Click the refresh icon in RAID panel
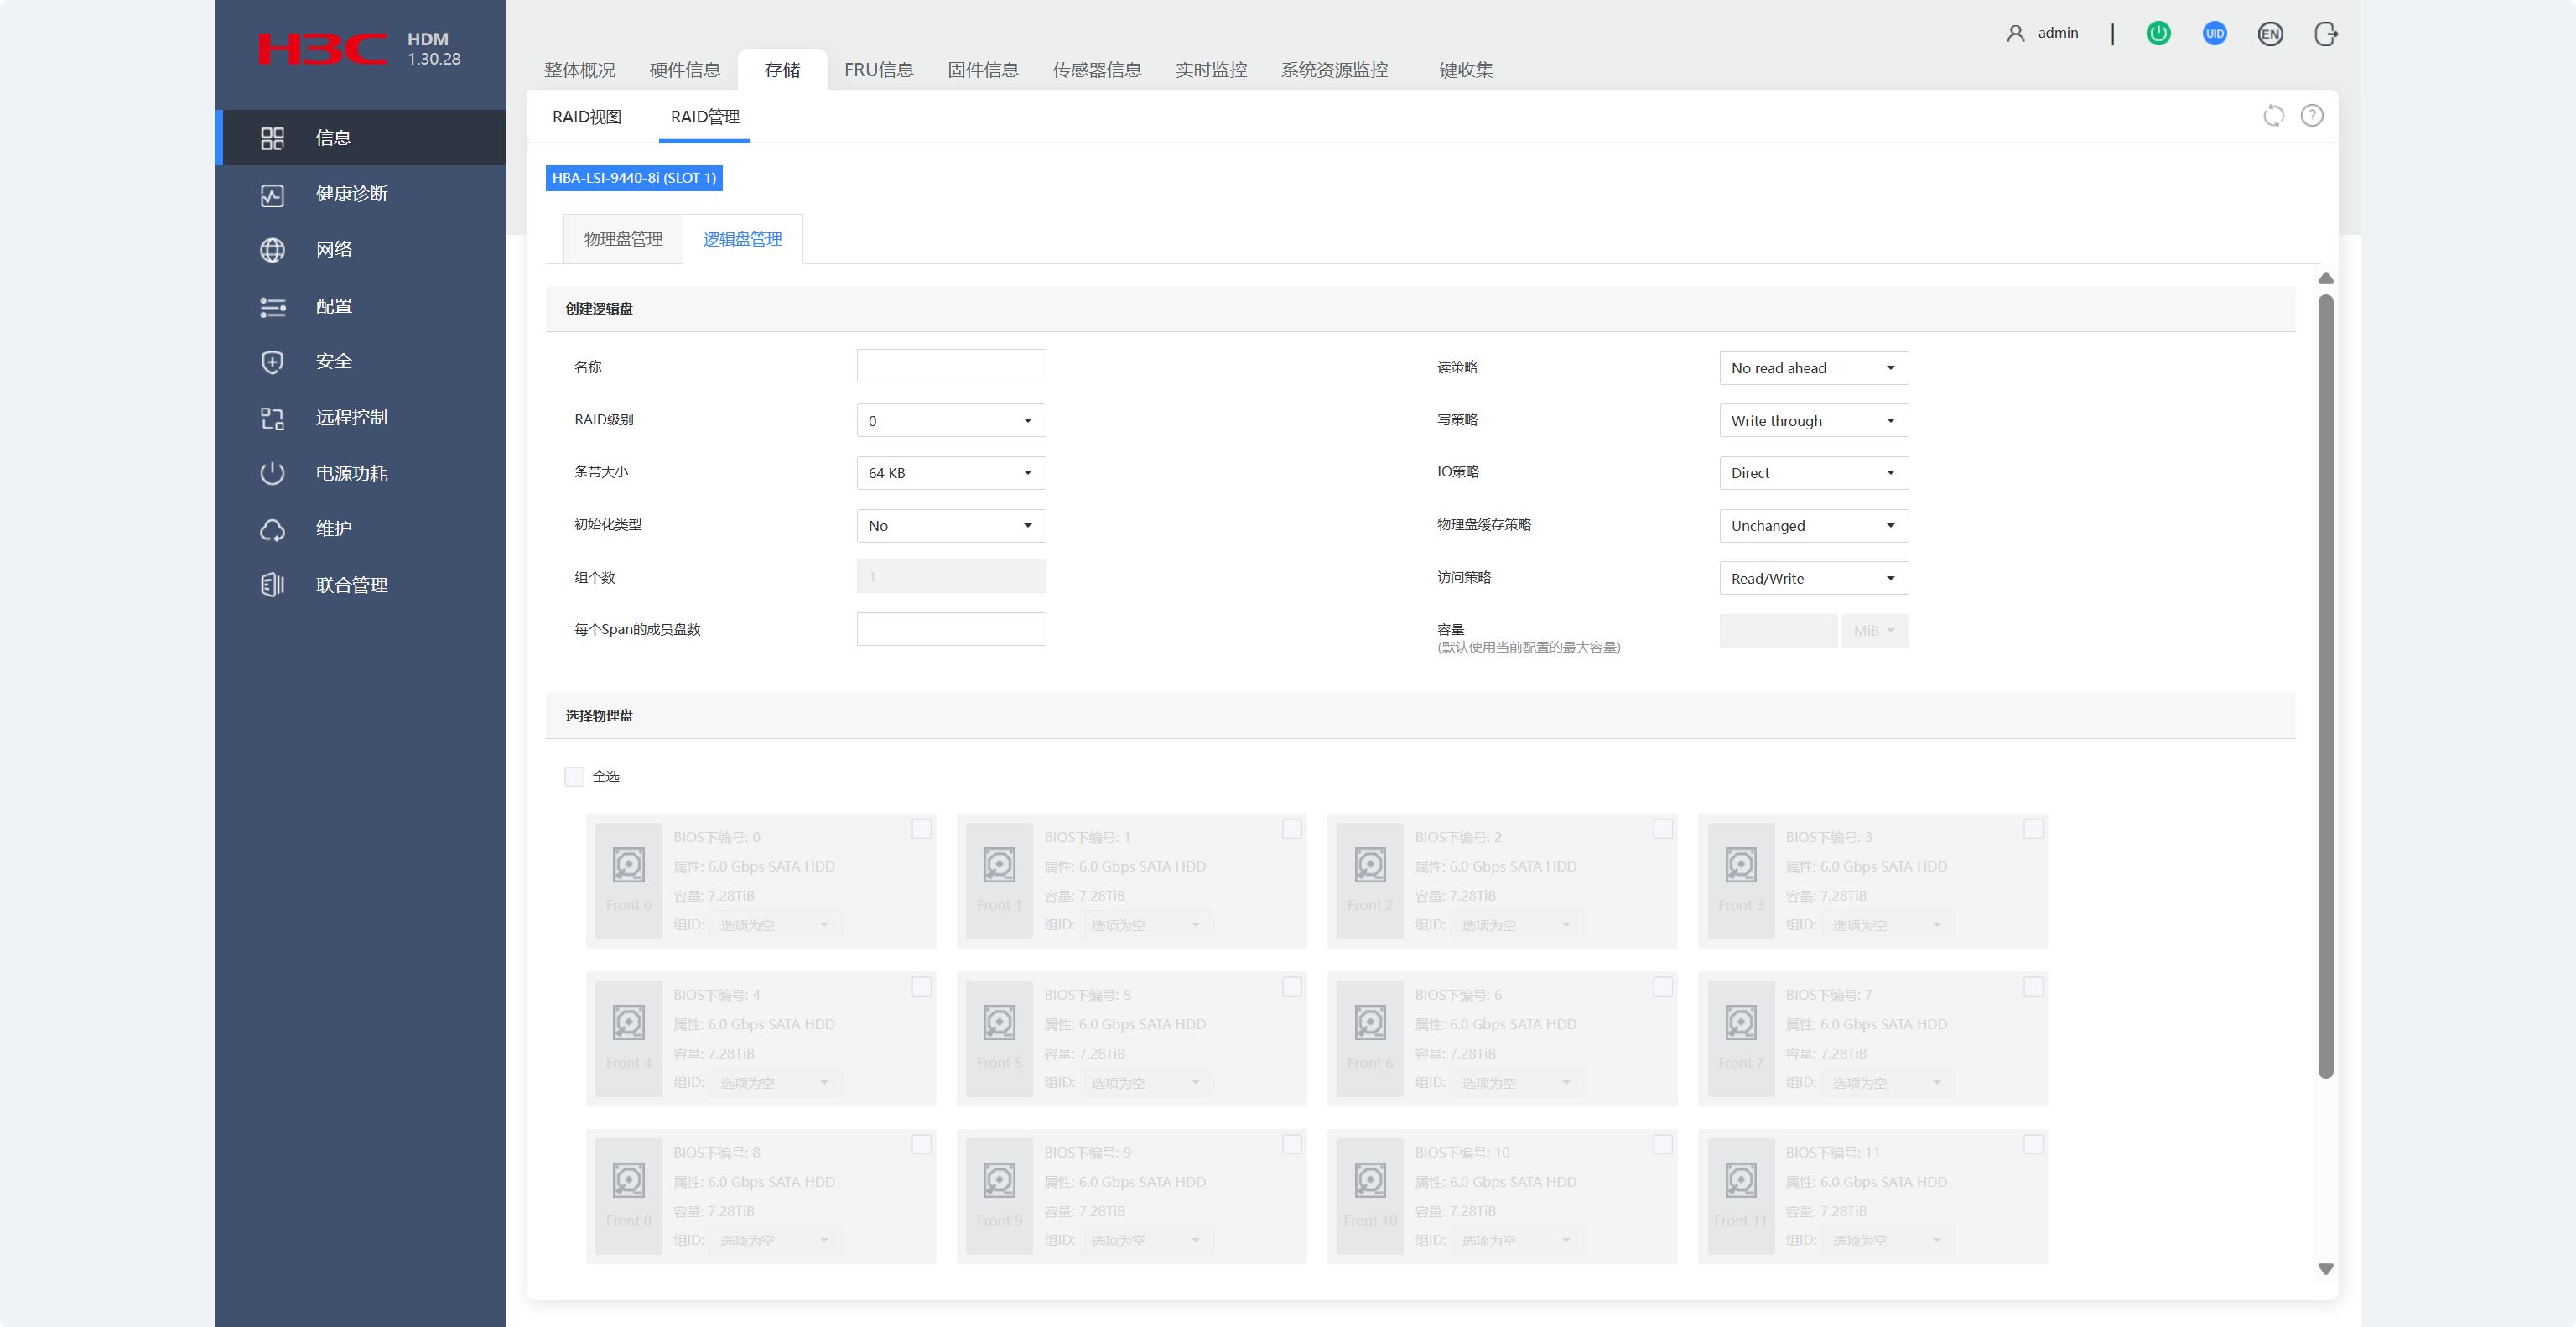The image size is (2576, 1327). coord(2273,116)
